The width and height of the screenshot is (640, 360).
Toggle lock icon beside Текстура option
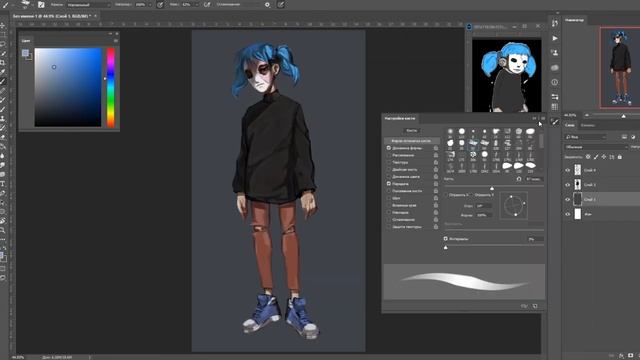[436, 162]
